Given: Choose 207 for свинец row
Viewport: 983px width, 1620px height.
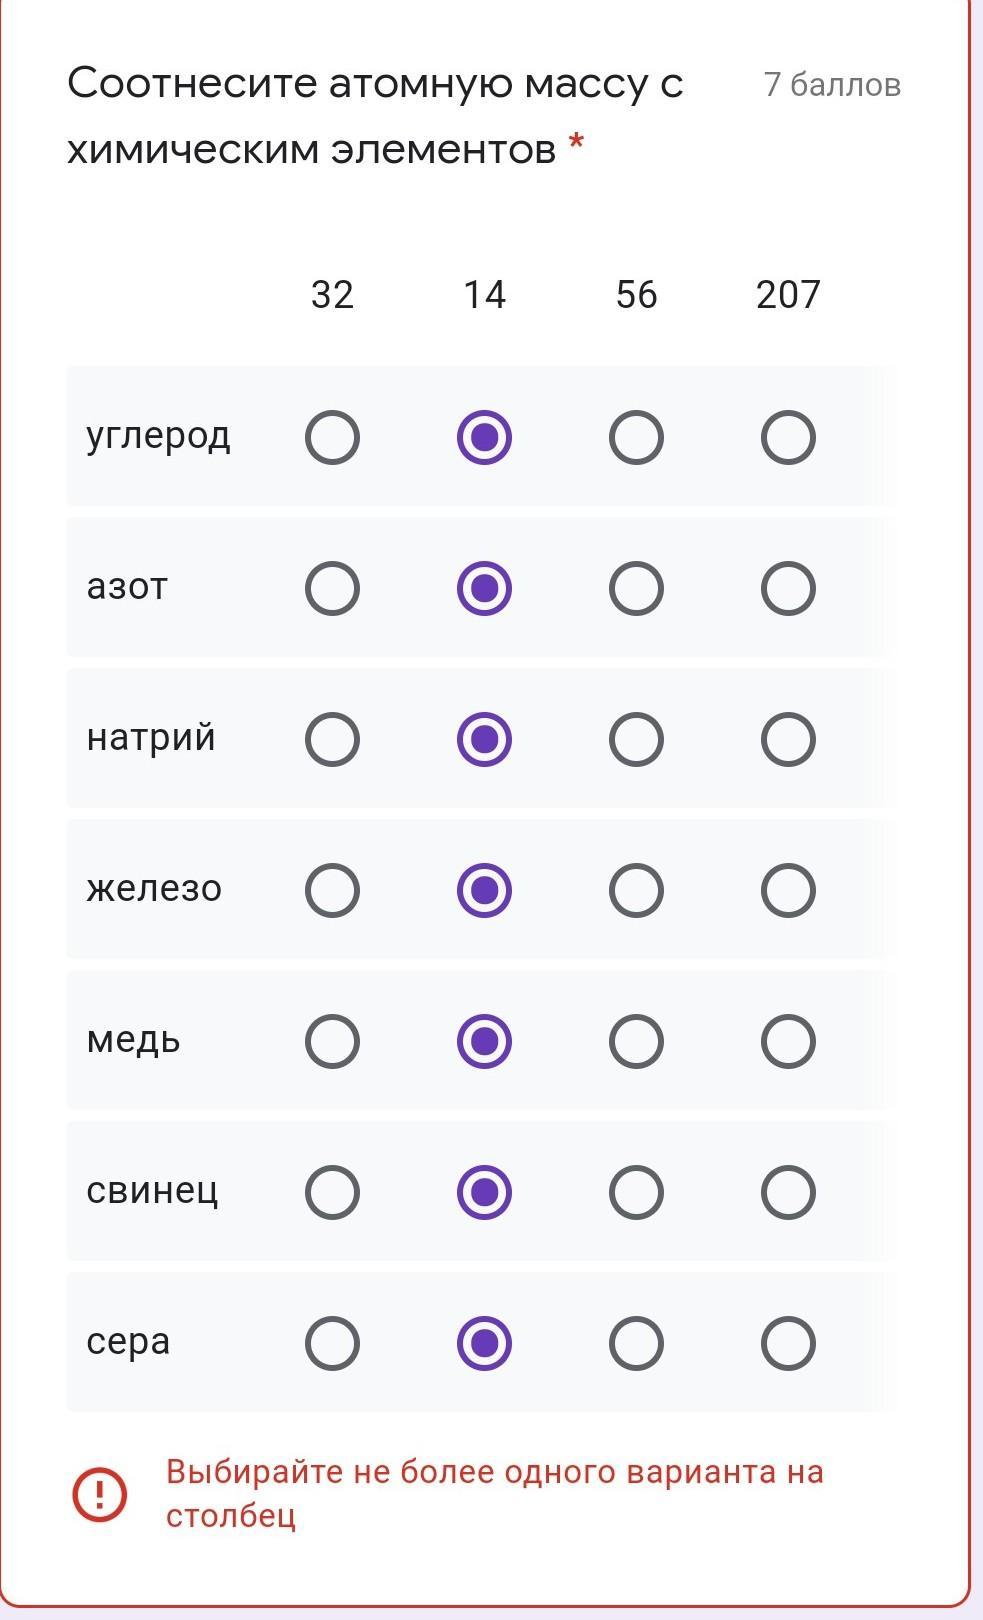Looking at the screenshot, I should coord(788,1193).
